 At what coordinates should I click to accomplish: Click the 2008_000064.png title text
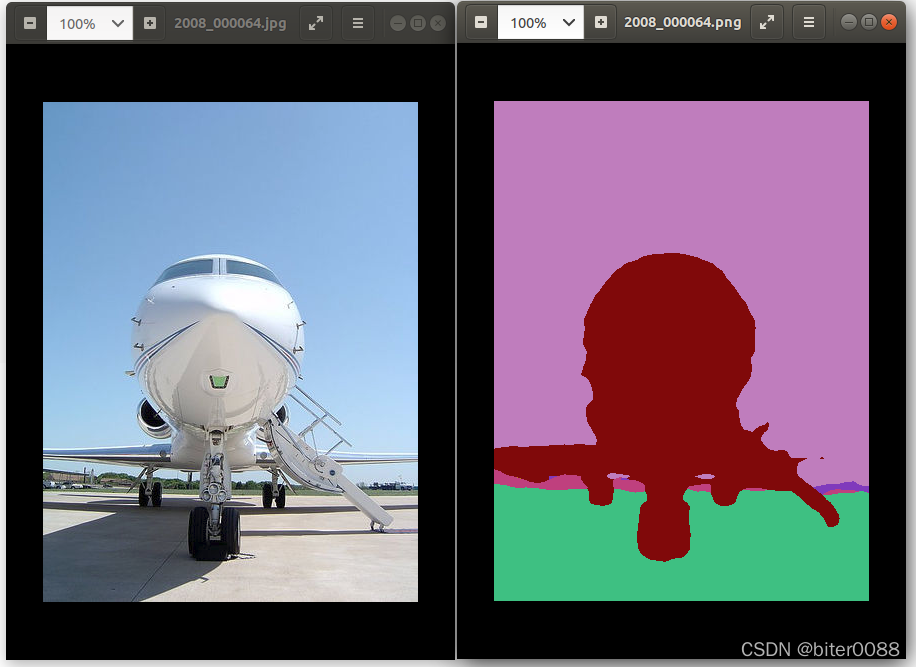682,22
